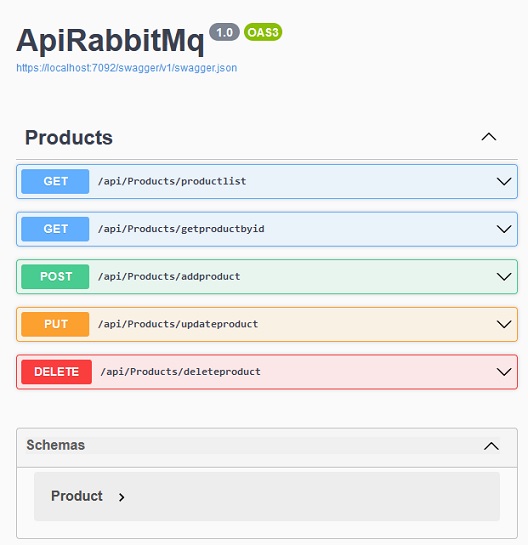Click the PUT method badge

[x=55, y=324]
